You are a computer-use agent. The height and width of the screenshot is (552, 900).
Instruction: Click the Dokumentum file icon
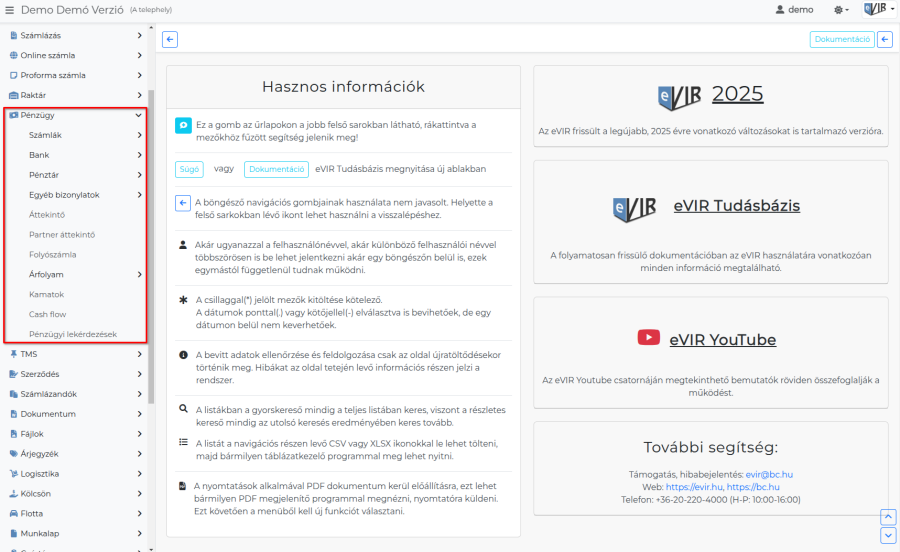pyautogui.click(x=13, y=414)
